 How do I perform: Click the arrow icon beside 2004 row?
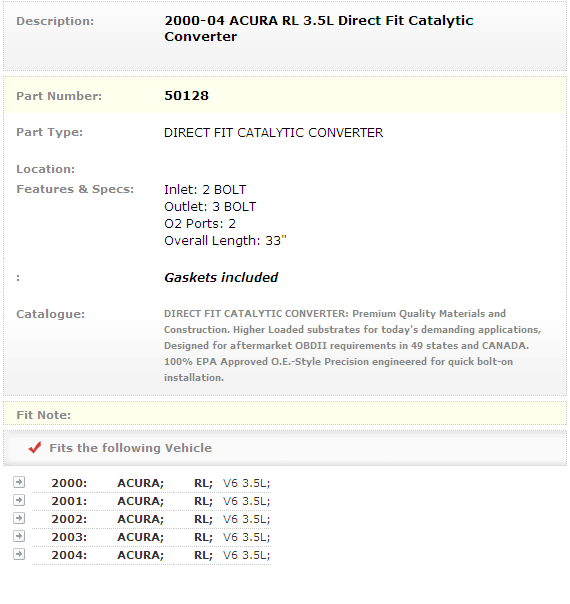[19, 554]
